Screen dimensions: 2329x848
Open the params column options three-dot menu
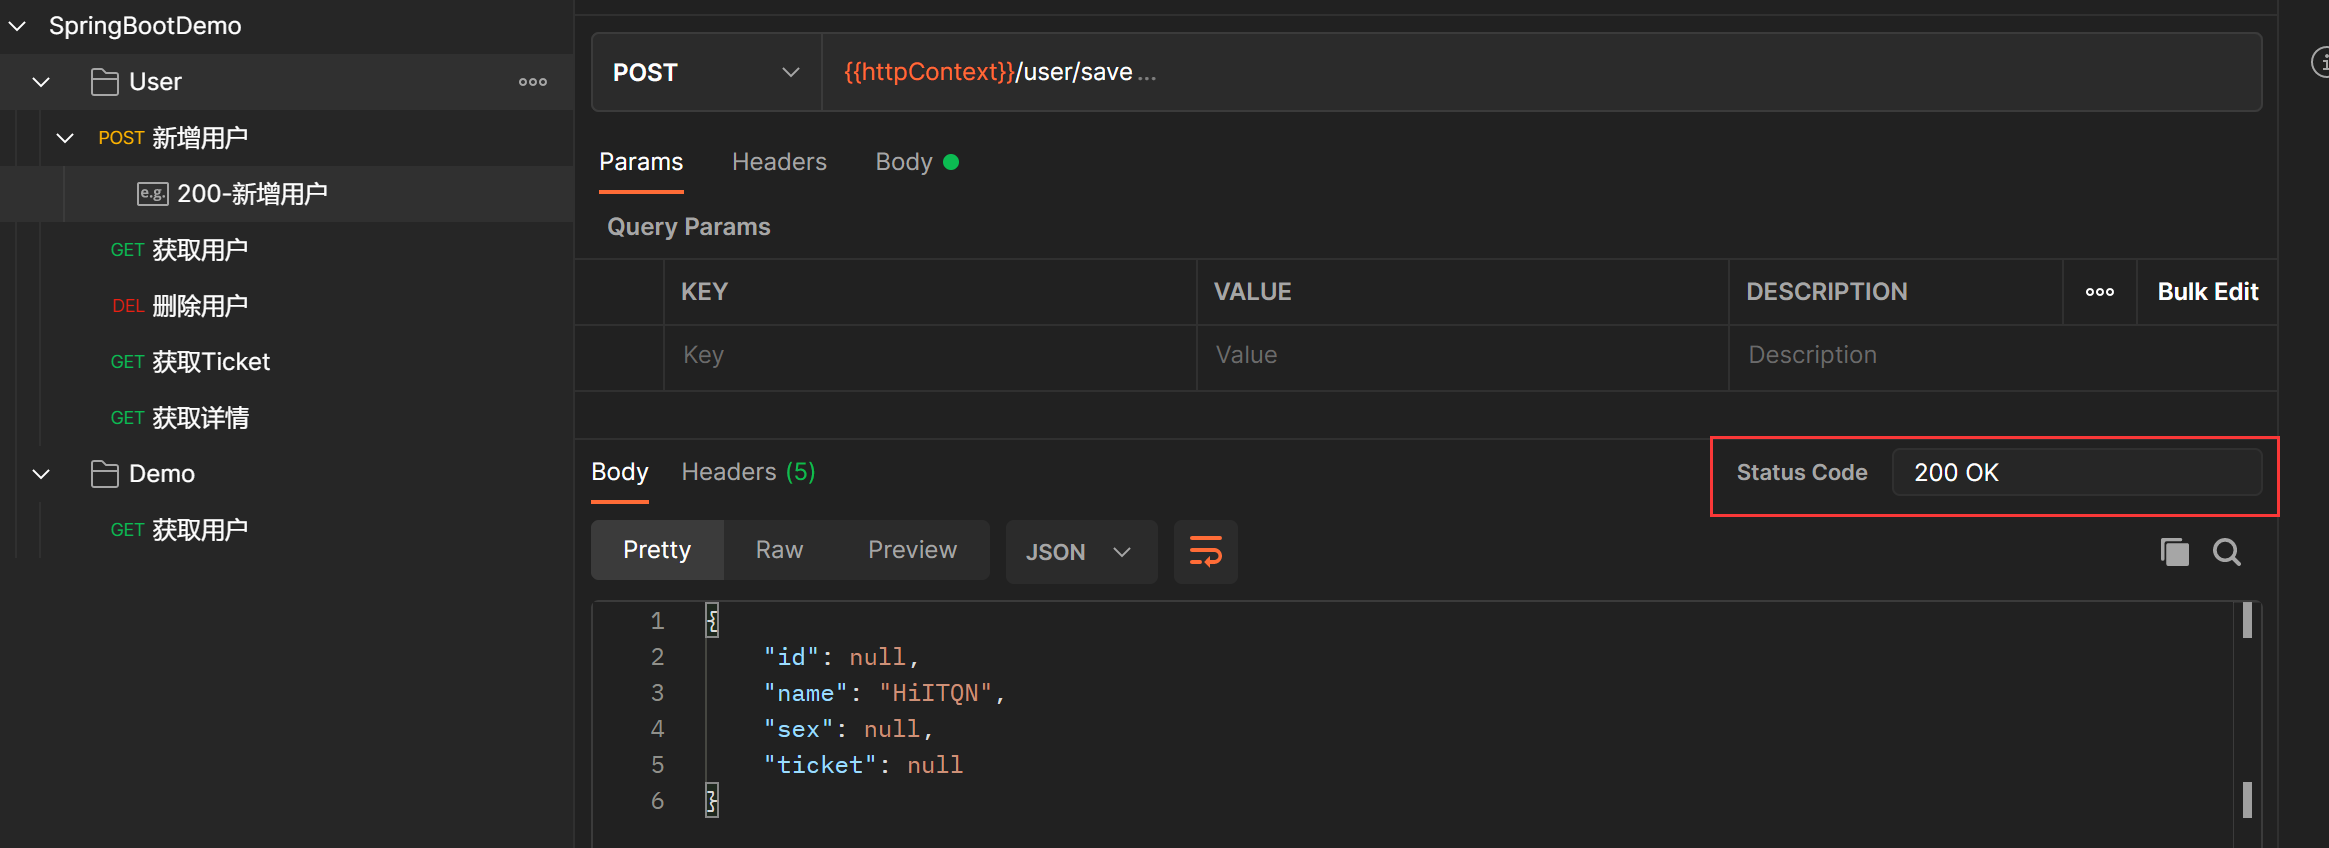pyautogui.click(x=2100, y=292)
